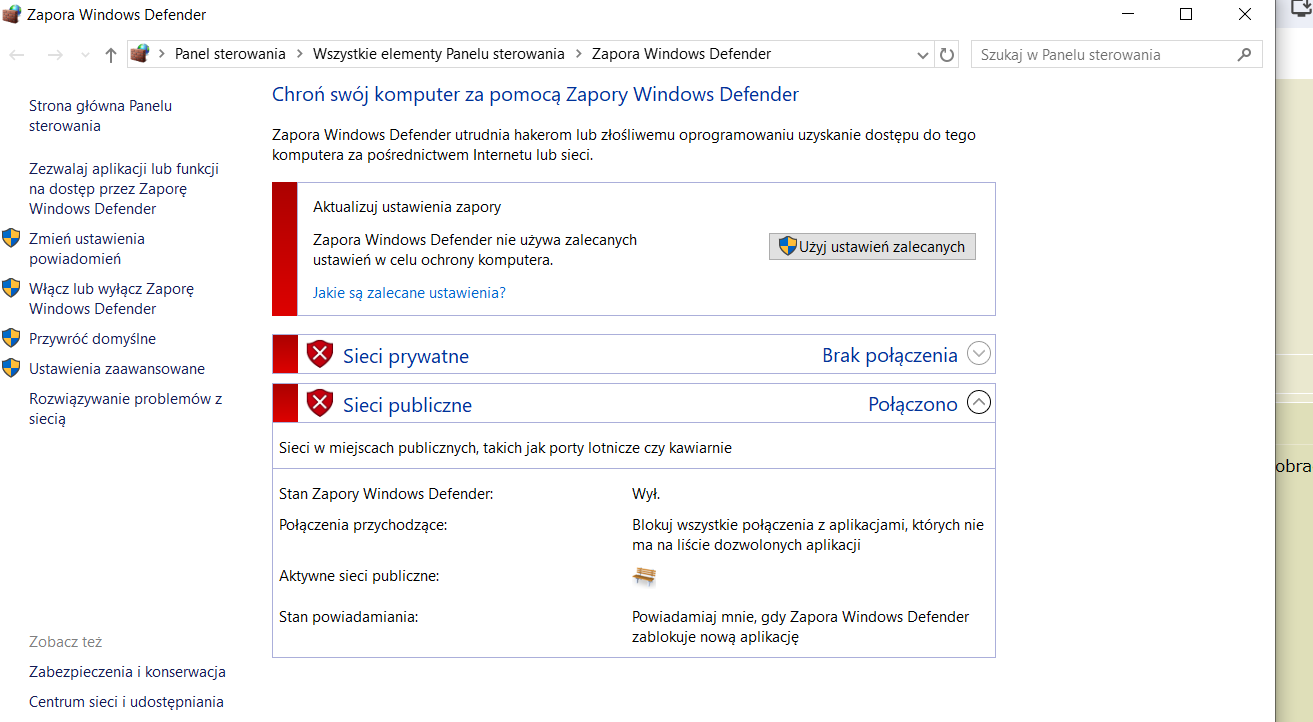Click the firewall icon in the title bar
Screen dimensions: 1313x722
point(12,15)
